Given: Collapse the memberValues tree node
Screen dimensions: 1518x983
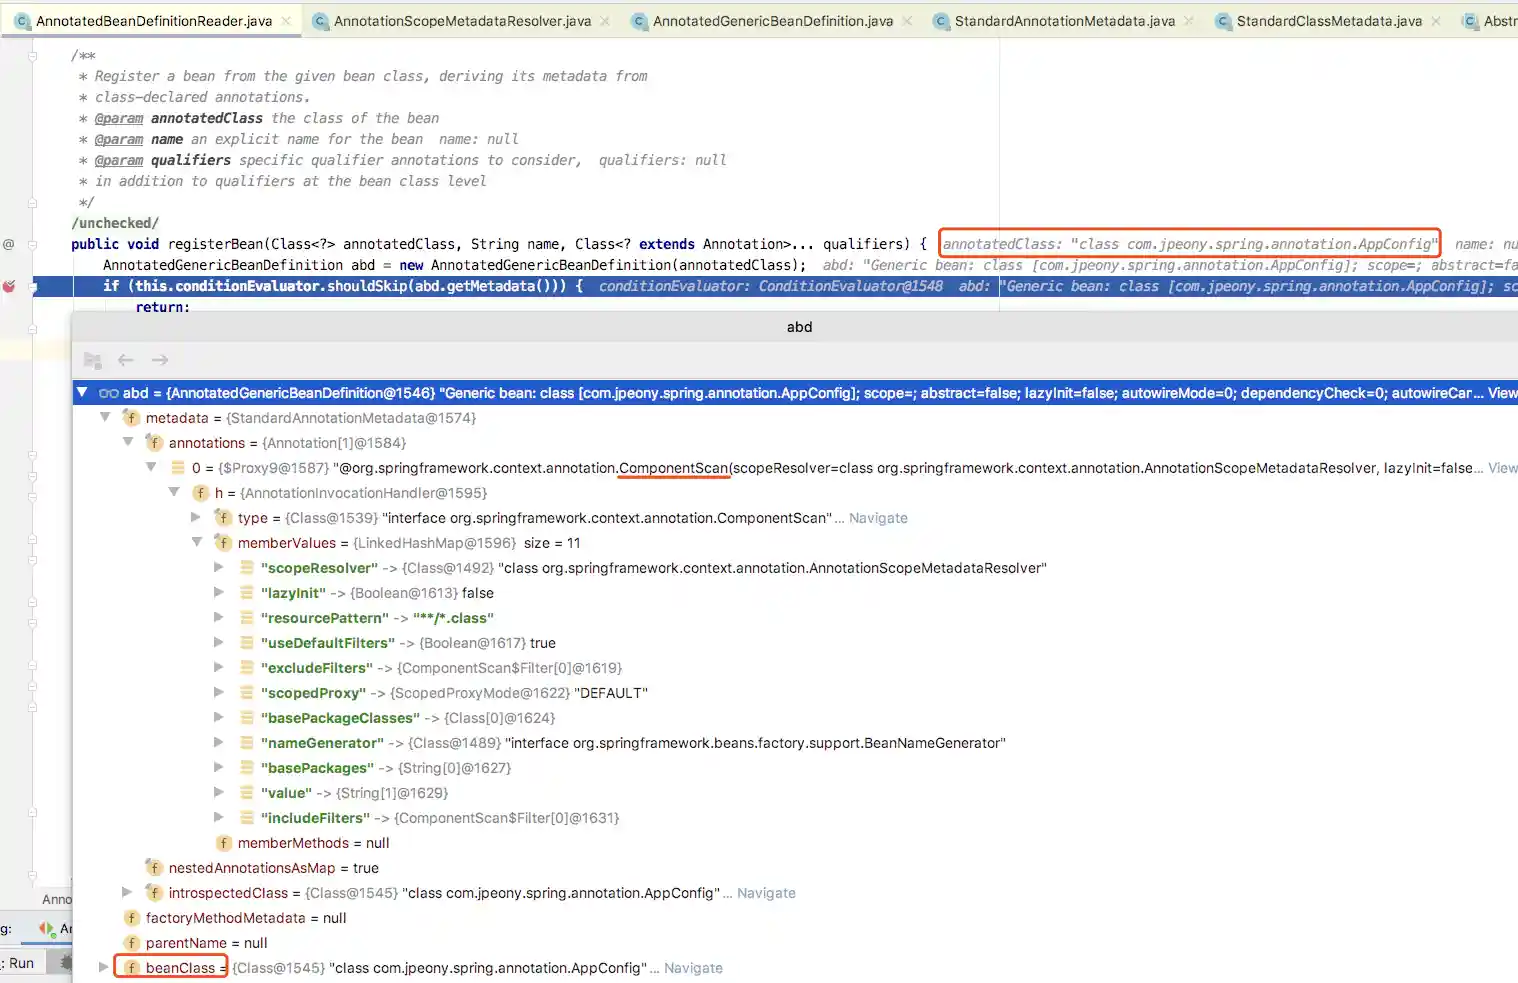Looking at the screenshot, I should click(197, 543).
